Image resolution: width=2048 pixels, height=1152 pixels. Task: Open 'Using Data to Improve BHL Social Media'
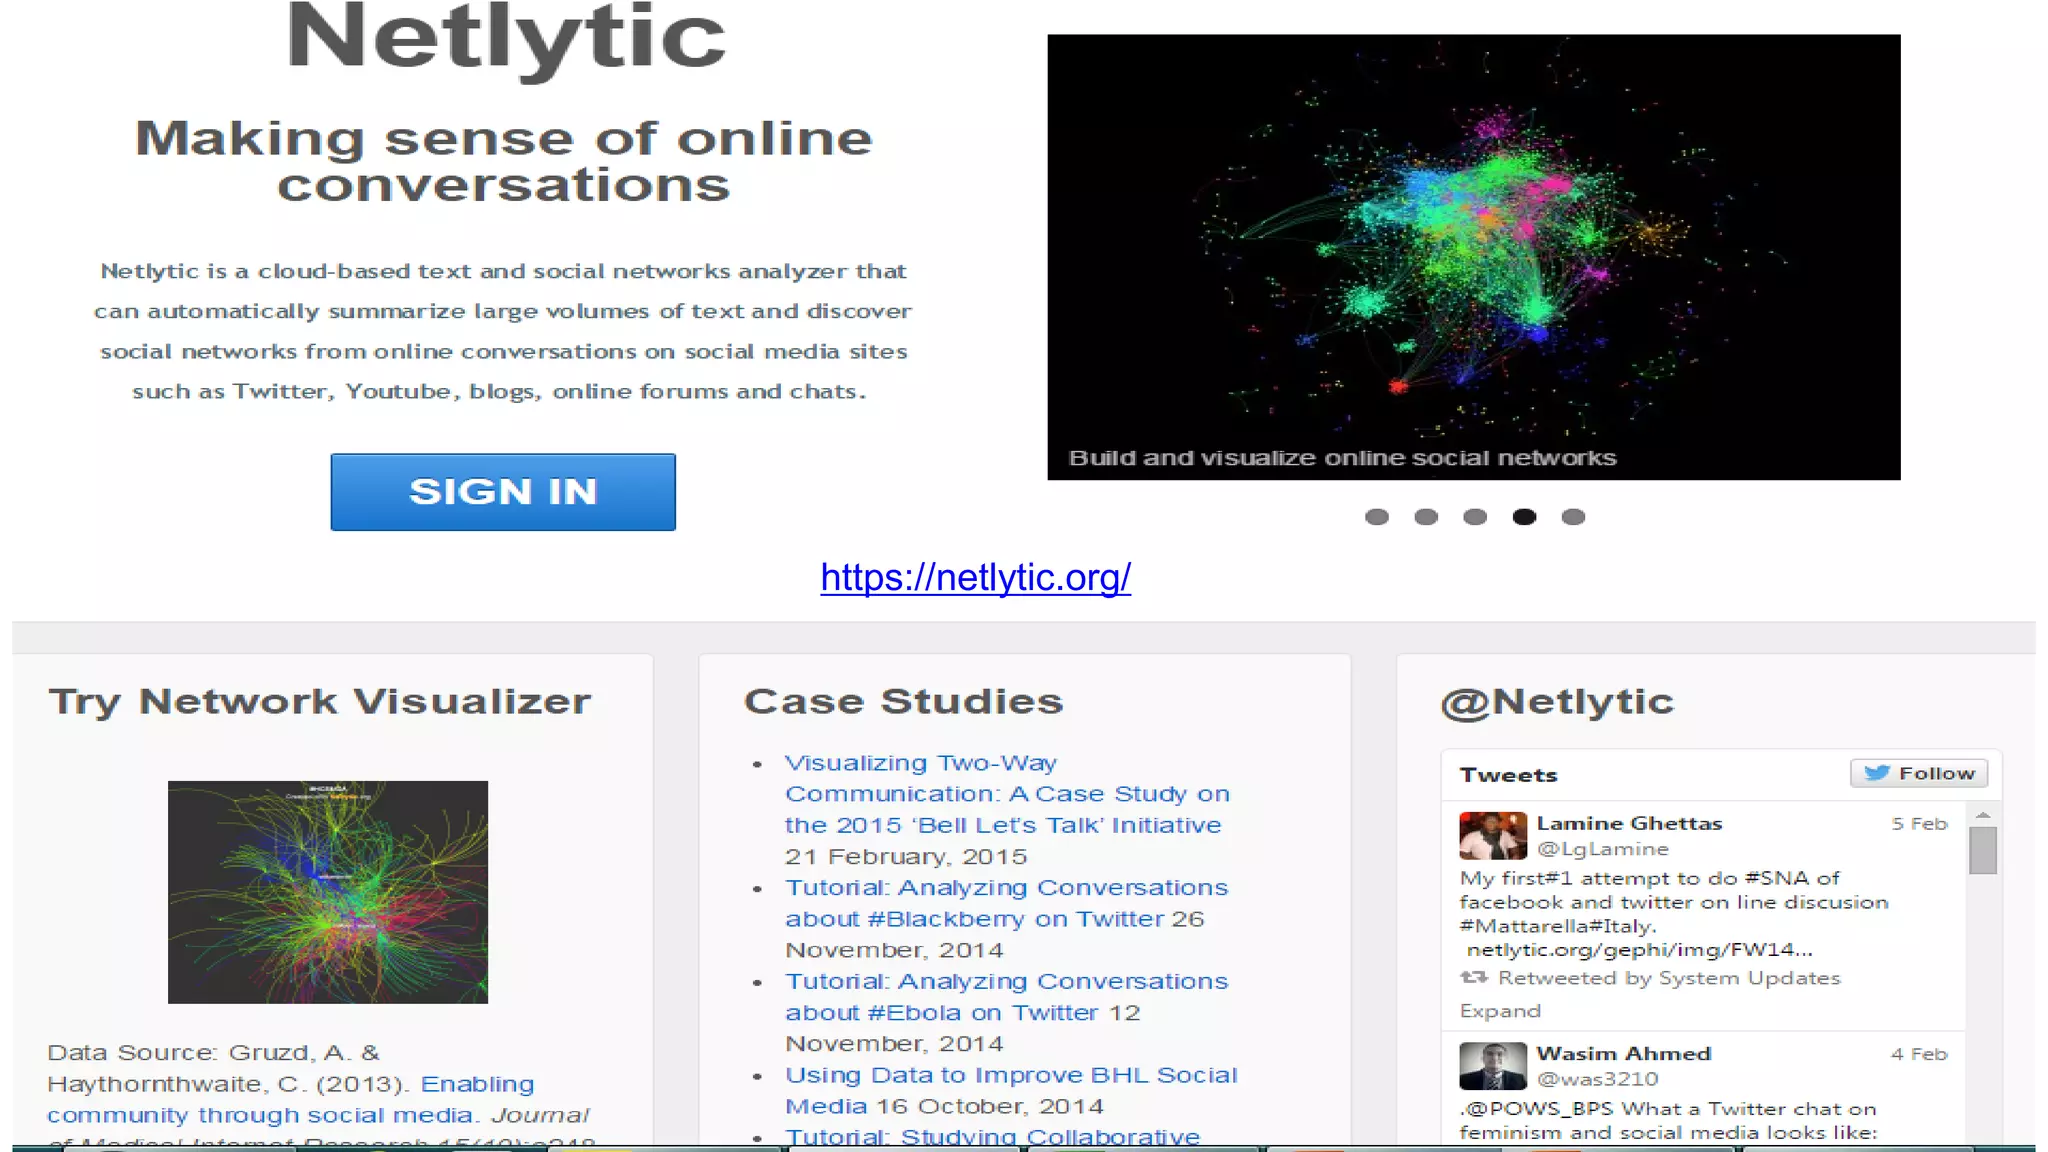[x=1011, y=1090]
